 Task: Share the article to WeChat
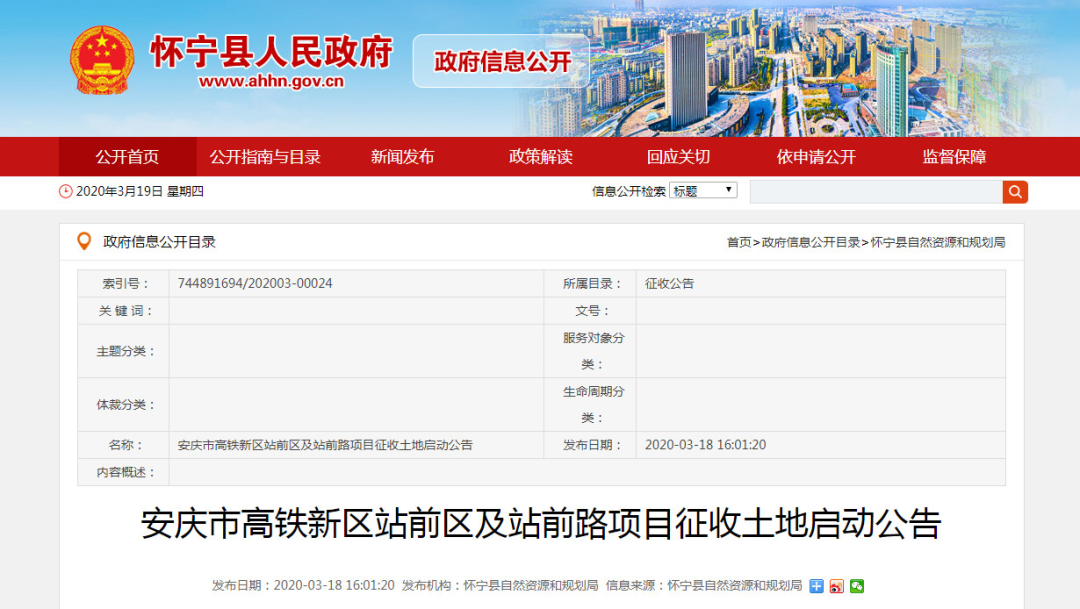856,587
